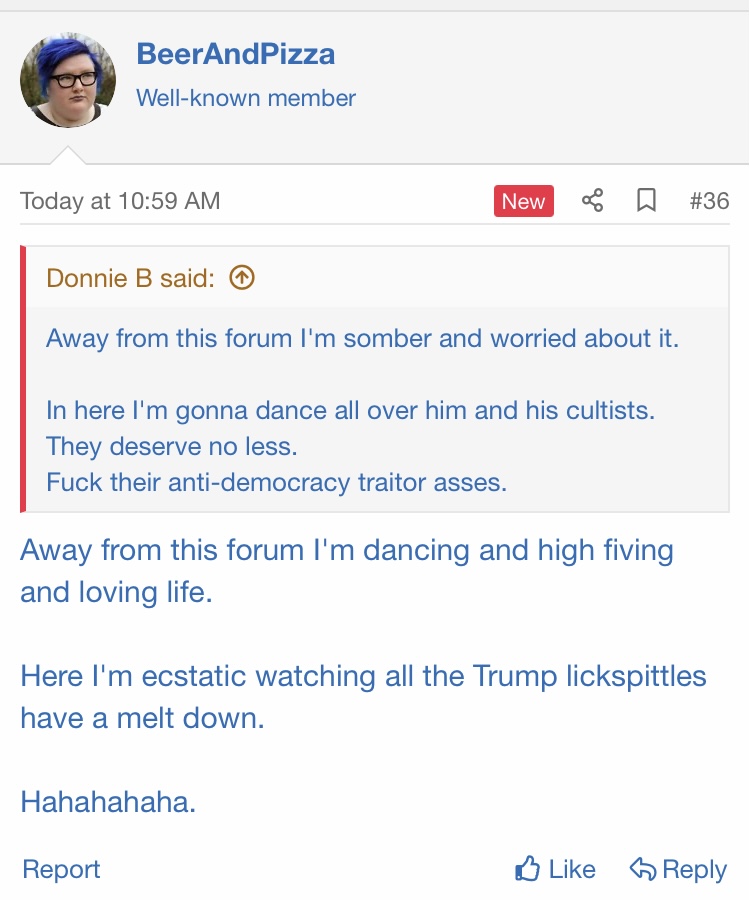The image size is (749, 900).
Task: Click quoted line "In here I'm gonna dance"
Action: point(350,410)
